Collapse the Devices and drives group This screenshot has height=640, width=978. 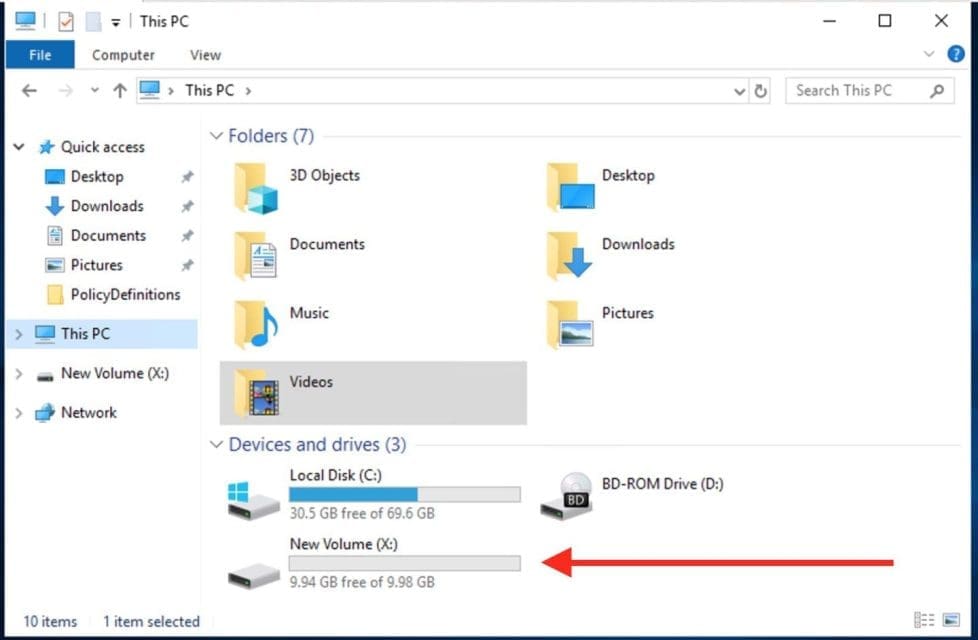point(217,445)
